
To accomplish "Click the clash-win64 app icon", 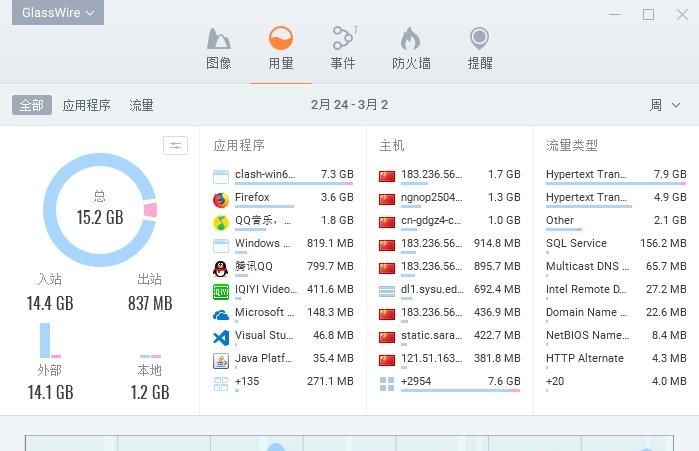I will (x=221, y=177).
